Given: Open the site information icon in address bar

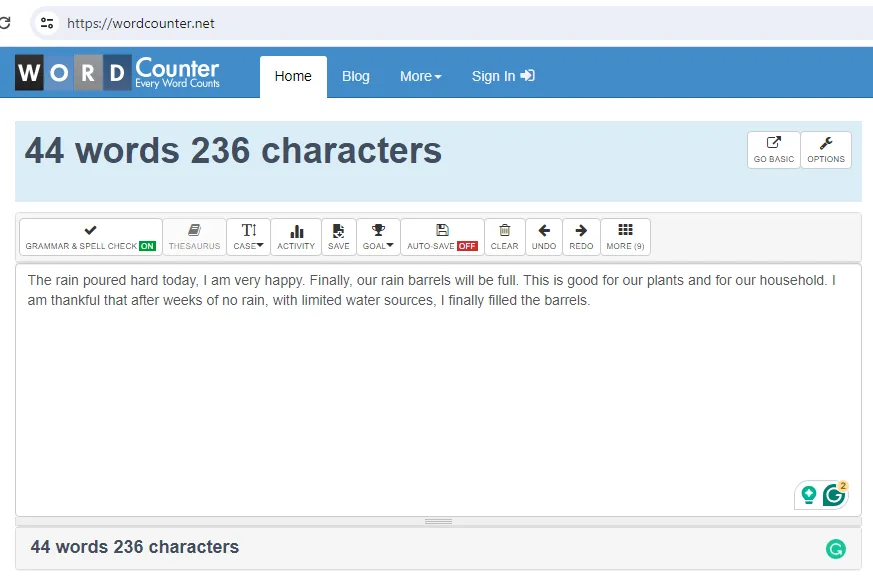Looking at the screenshot, I should (x=47, y=23).
